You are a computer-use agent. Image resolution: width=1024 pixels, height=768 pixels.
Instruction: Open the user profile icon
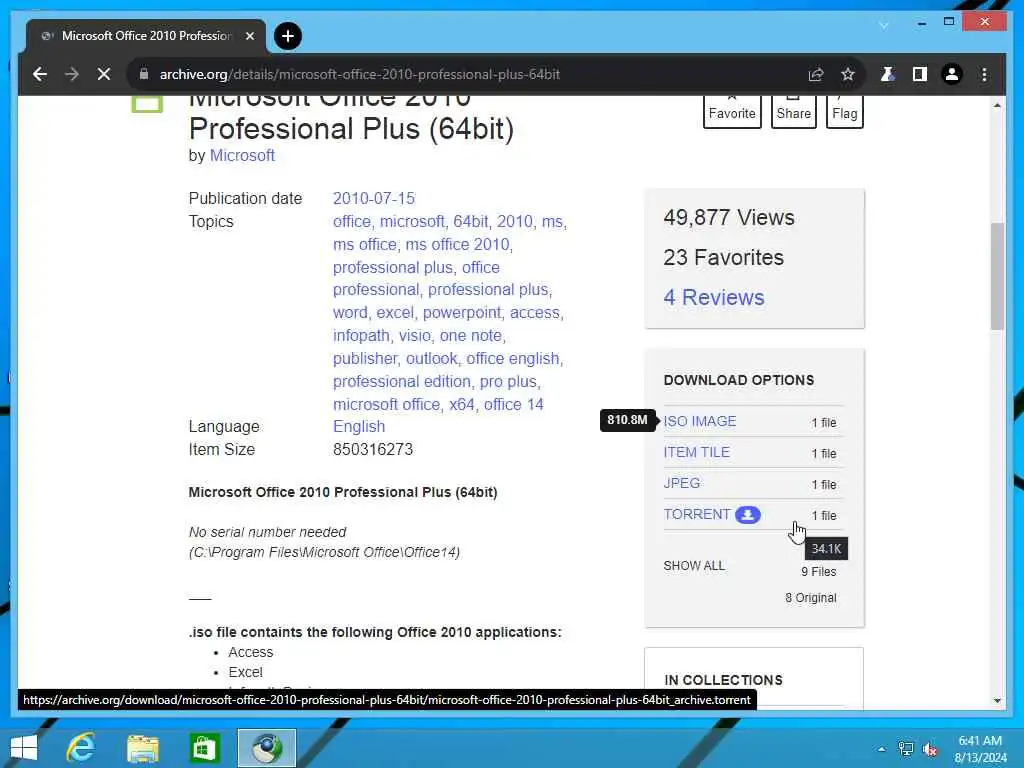click(x=952, y=74)
